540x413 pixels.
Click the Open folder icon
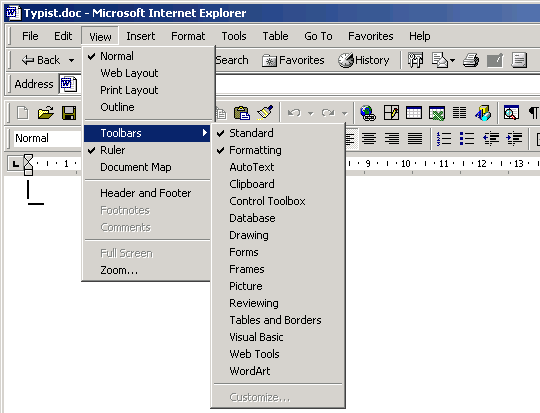point(46,113)
